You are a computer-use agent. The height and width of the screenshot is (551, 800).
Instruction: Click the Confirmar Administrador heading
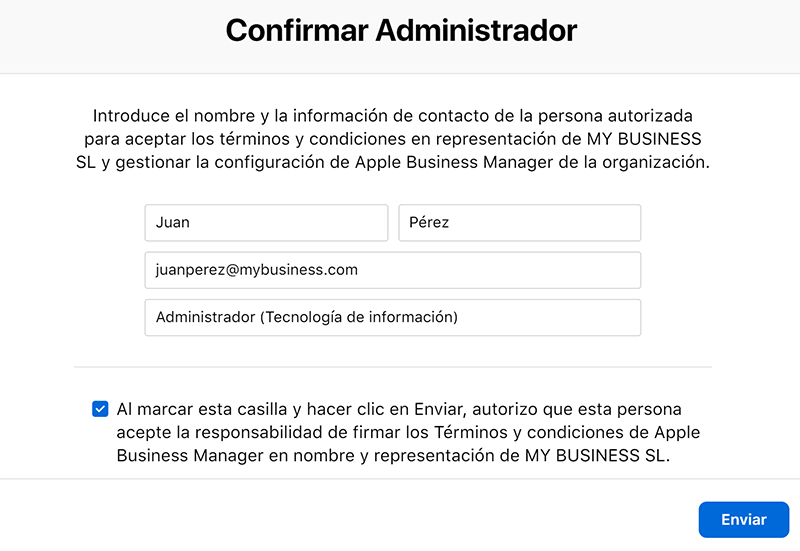[401, 30]
